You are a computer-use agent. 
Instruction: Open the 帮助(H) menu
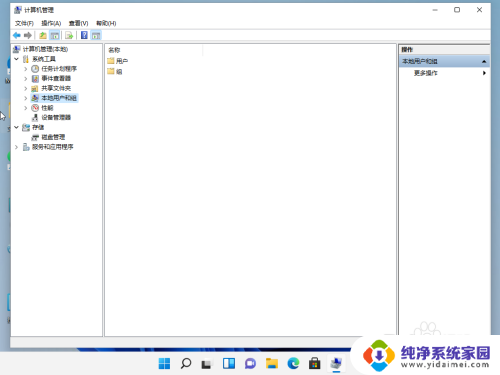pyautogui.click(x=106, y=23)
